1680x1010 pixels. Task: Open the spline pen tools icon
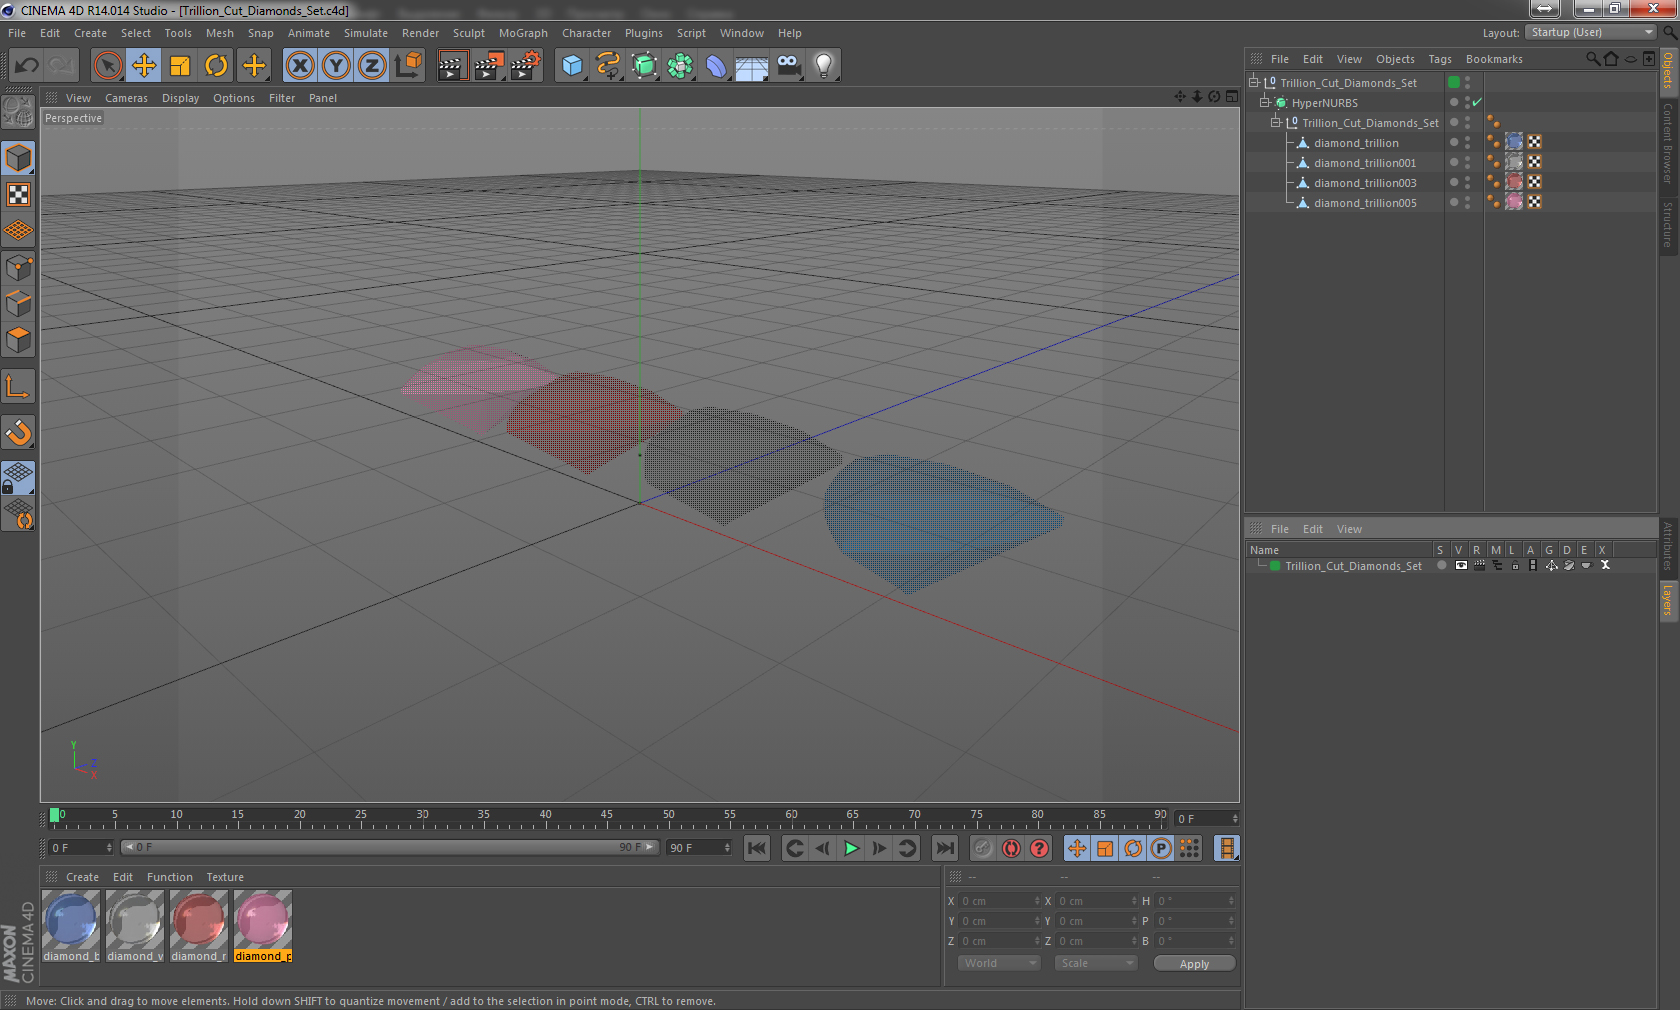pos(608,66)
